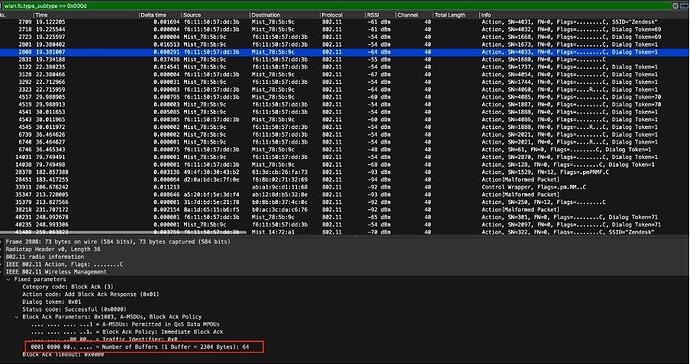Select packet 2723 at time 19.225597
The image size is (690, 364).
click(345, 37)
